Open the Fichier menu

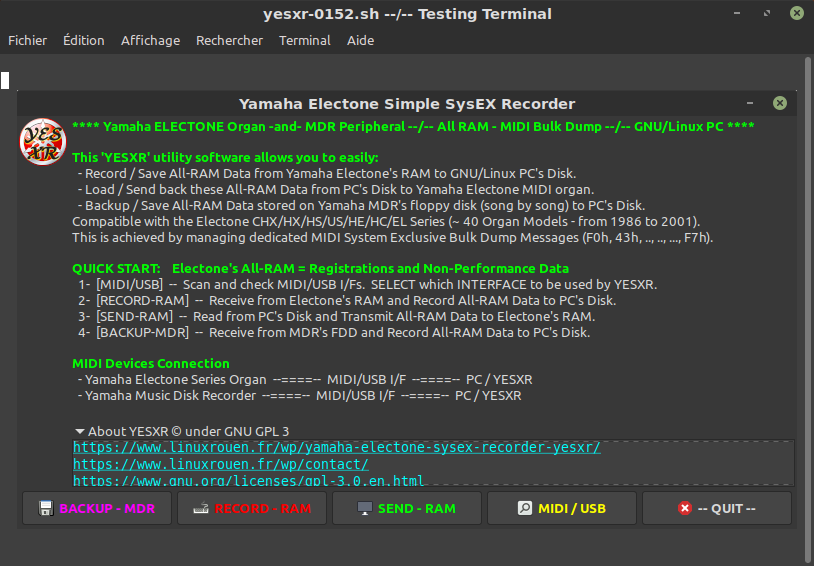(x=28, y=41)
